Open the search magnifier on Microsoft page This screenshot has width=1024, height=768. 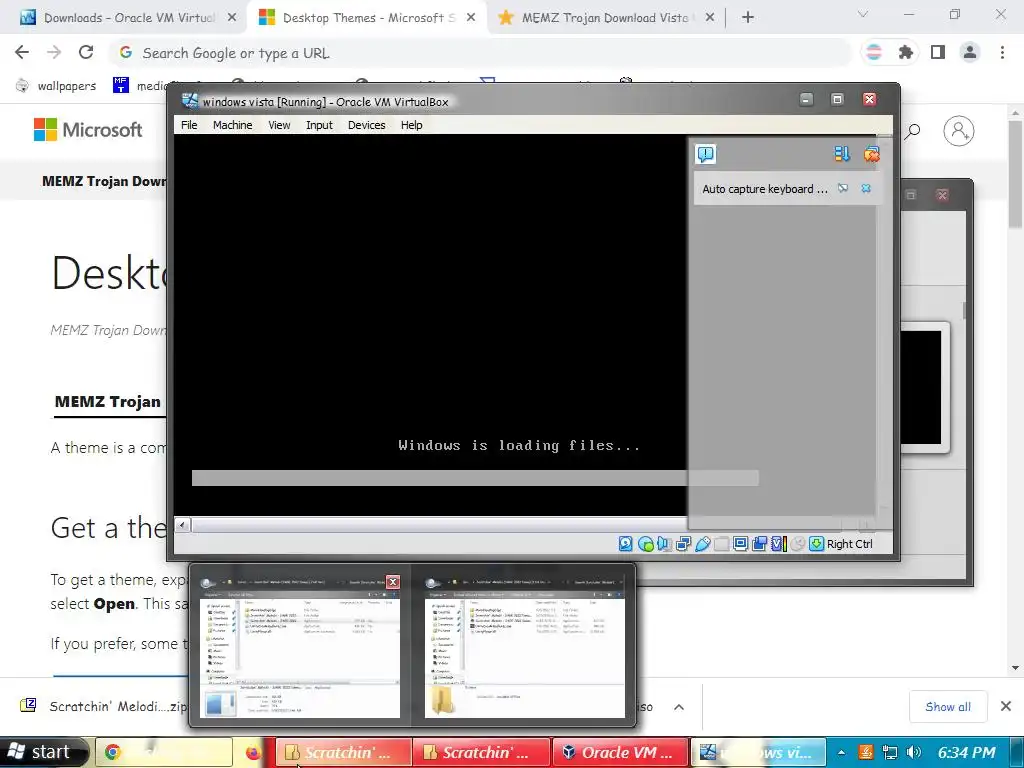pyautogui.click(x=912, y=131)
